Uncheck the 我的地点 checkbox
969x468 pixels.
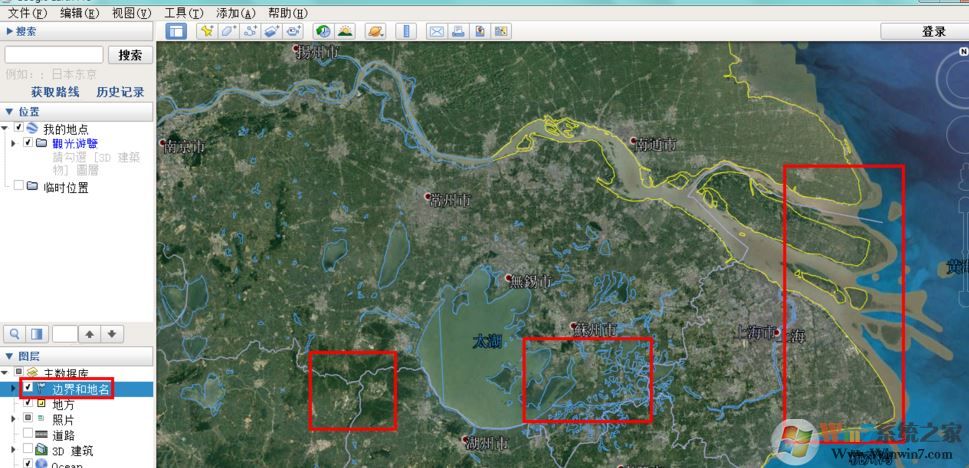[x=19, y=127]
